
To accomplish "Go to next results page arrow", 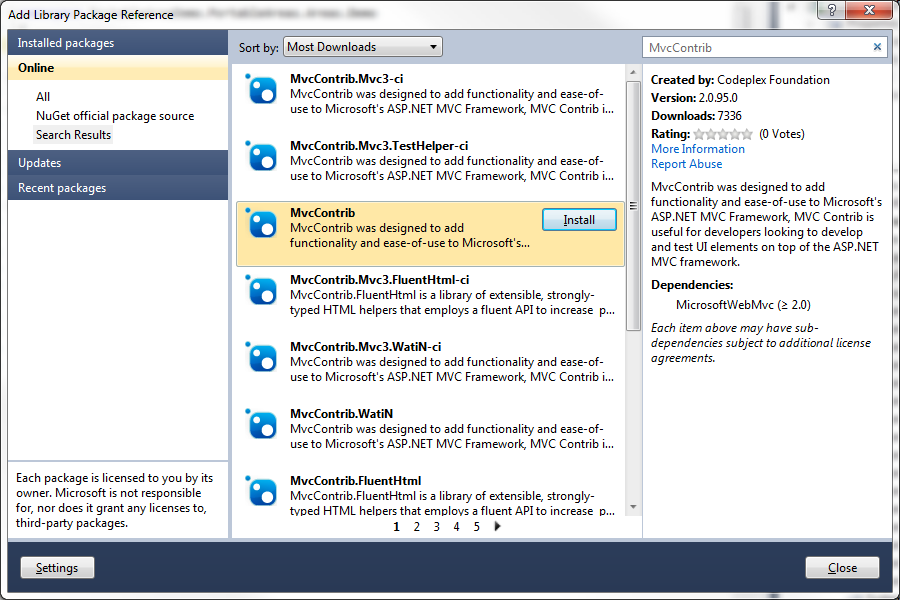I will point(497,526).
